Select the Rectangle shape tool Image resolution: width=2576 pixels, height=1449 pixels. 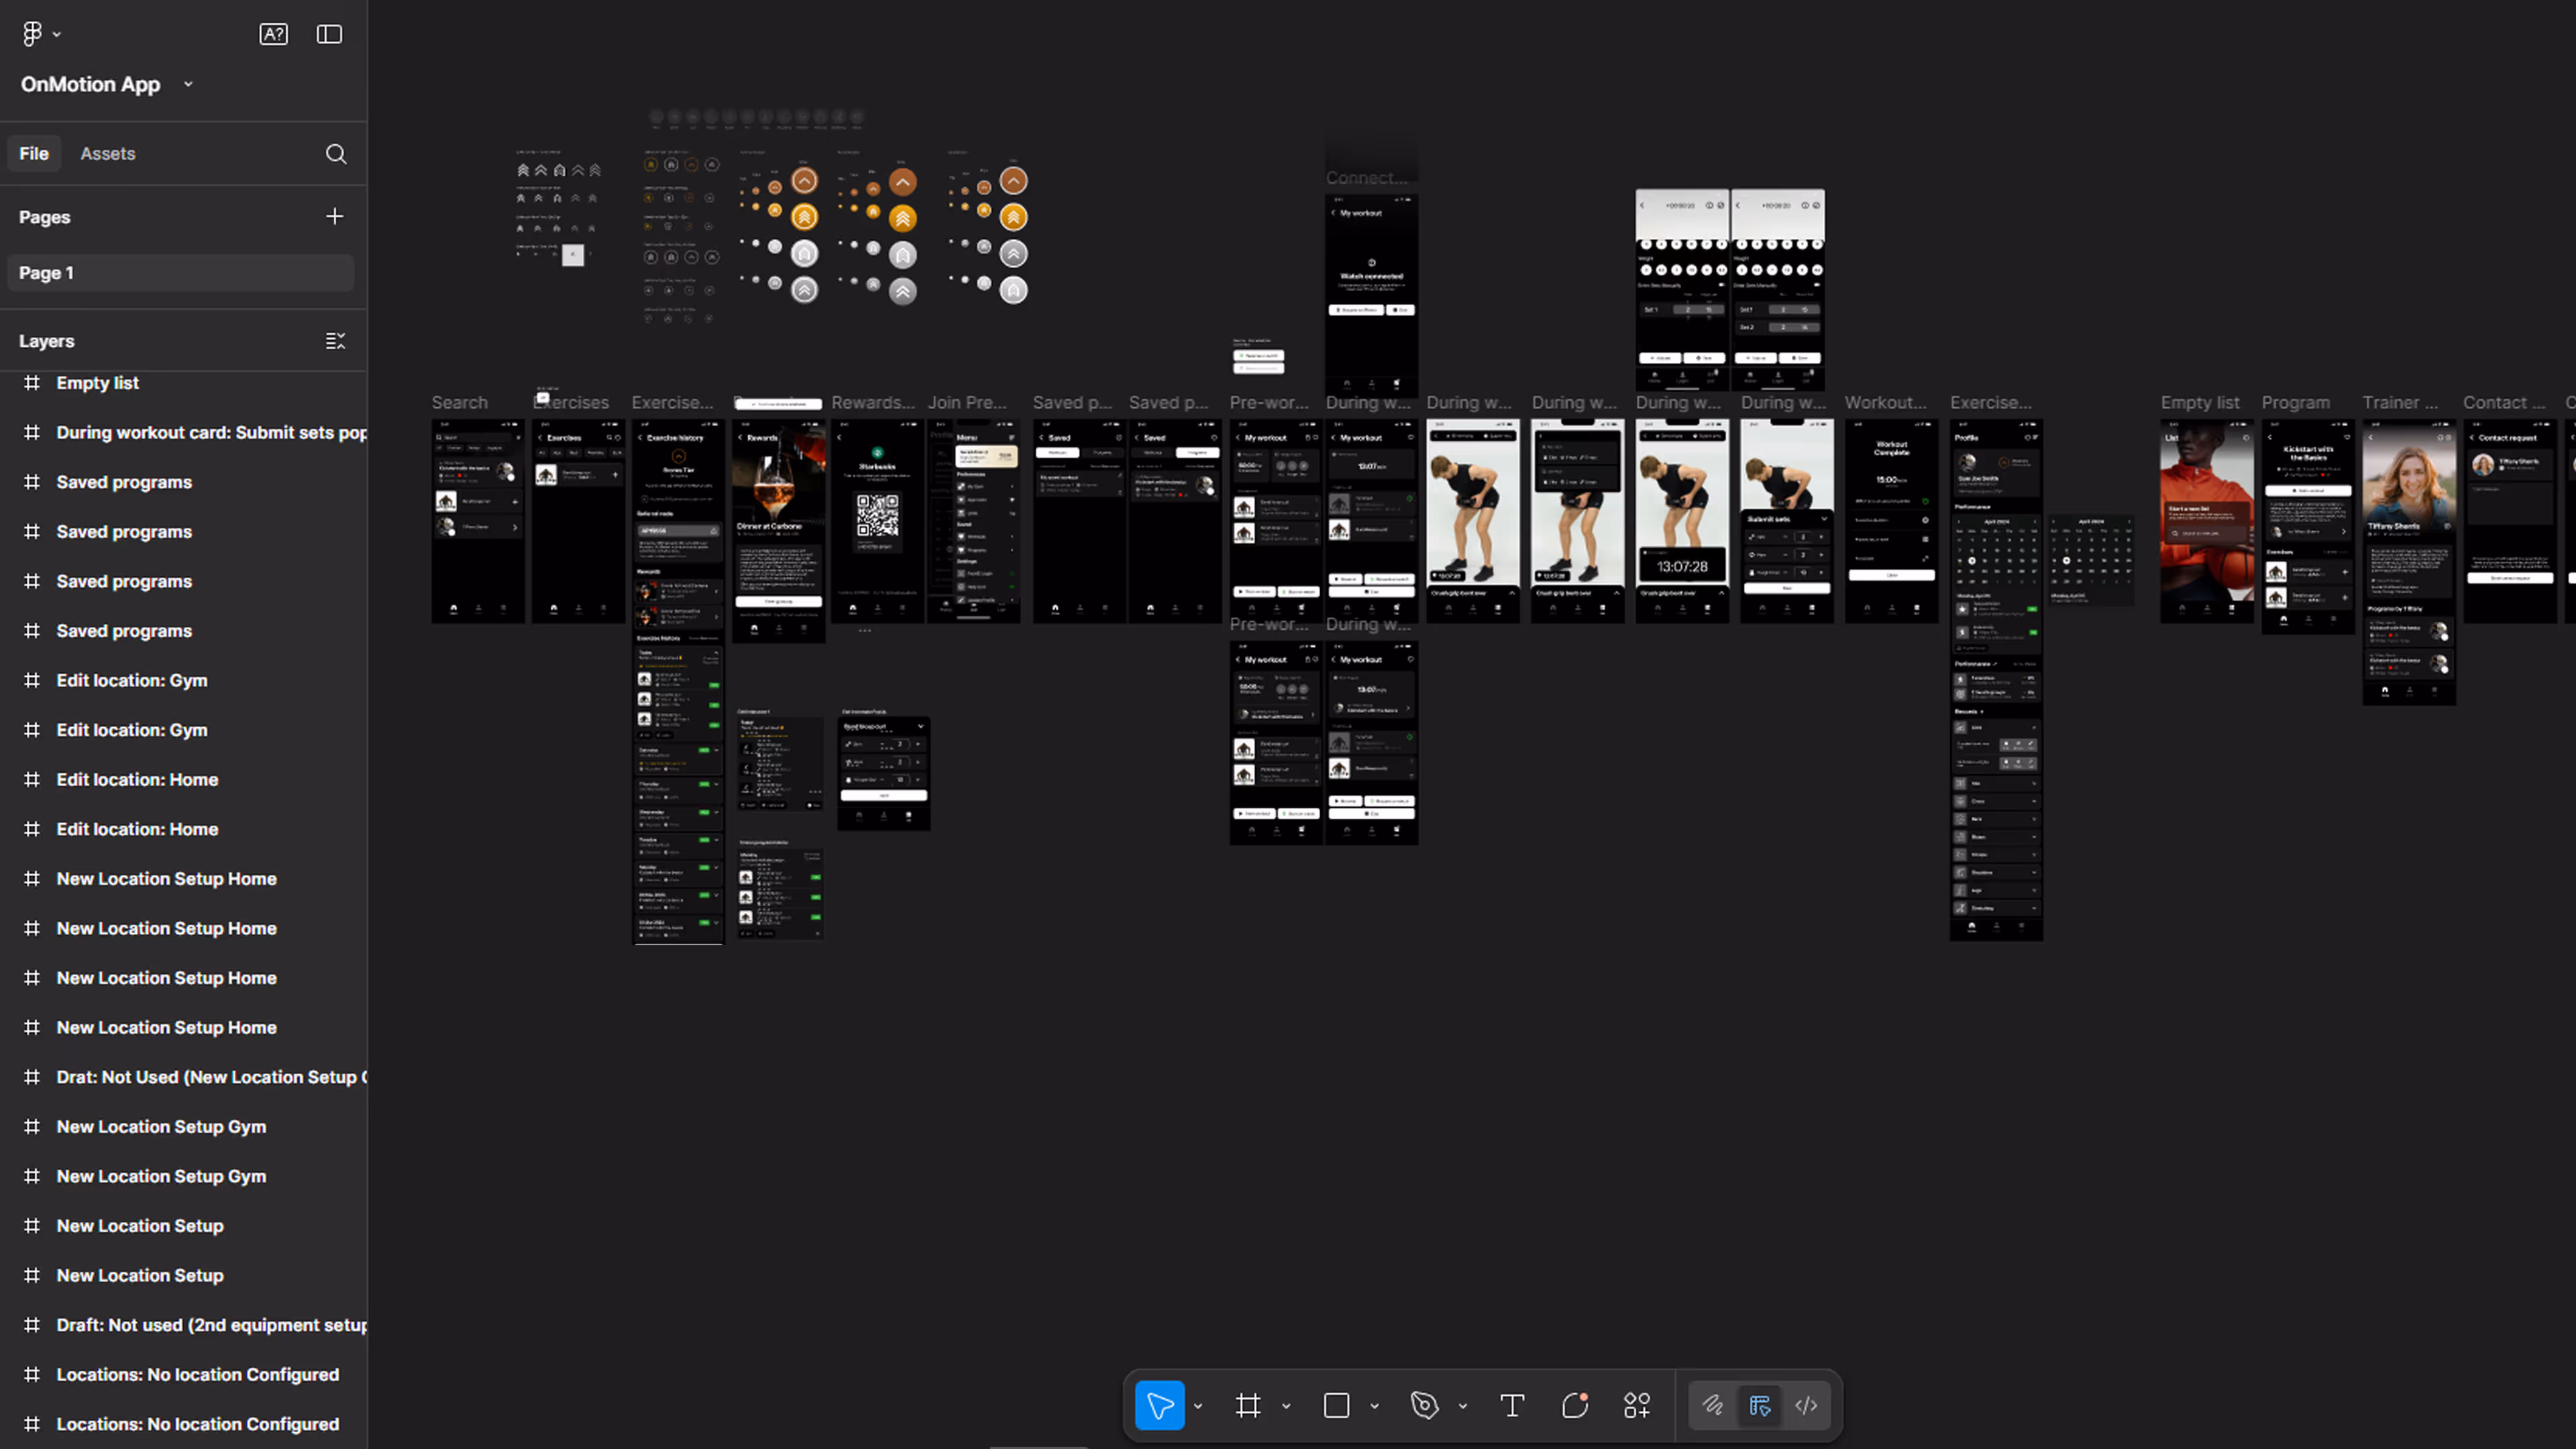pos(1336,1405)
